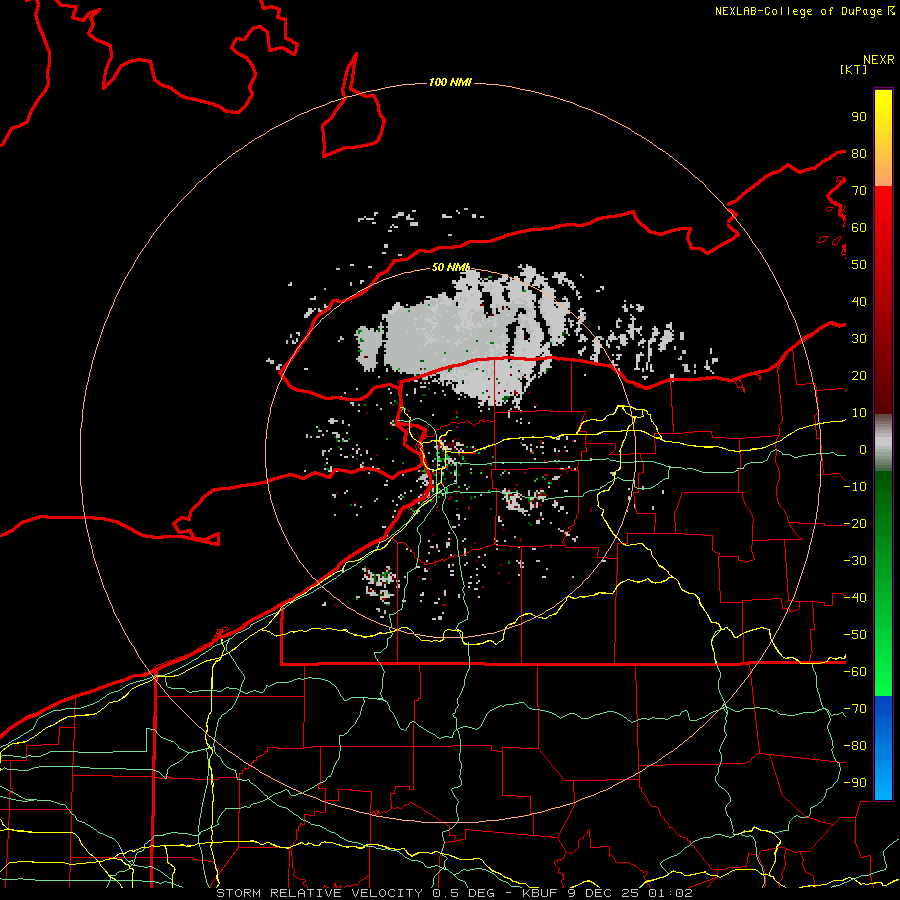Click the -50 value on velocity scale

855,635
